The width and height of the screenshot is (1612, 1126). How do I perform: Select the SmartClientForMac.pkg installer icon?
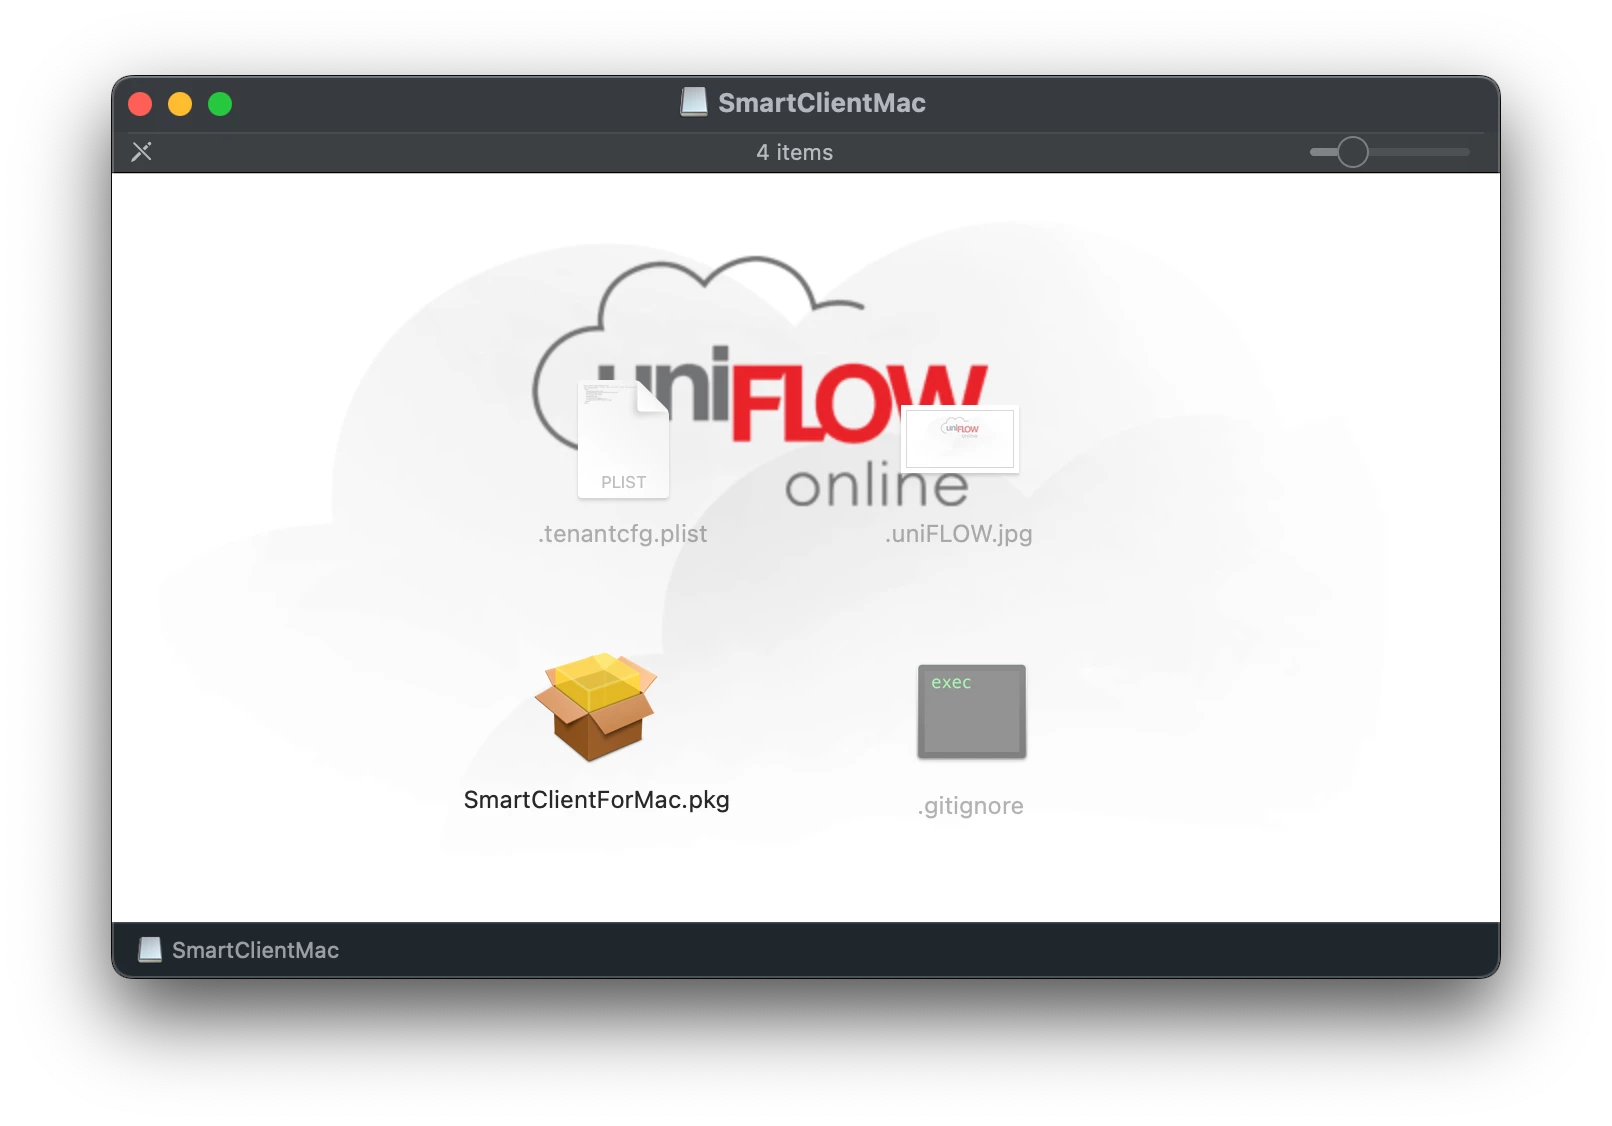(596, 707)
